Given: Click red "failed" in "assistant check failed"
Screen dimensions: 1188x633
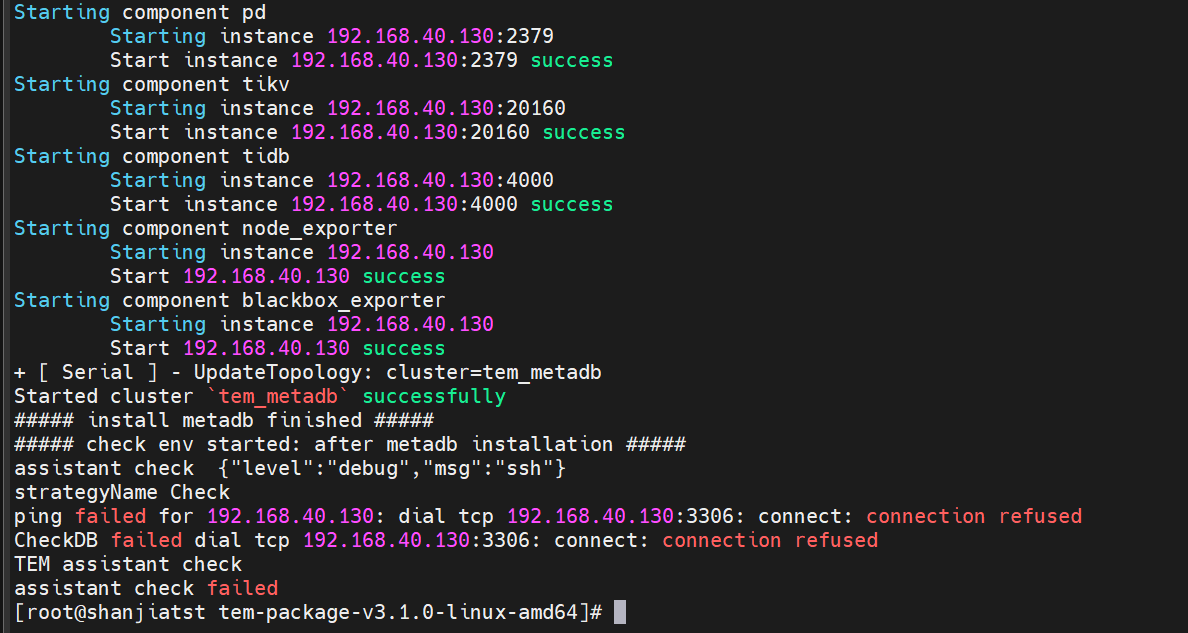Looking at the screenshot, I should pyautogui.click(x=242, y=588).
